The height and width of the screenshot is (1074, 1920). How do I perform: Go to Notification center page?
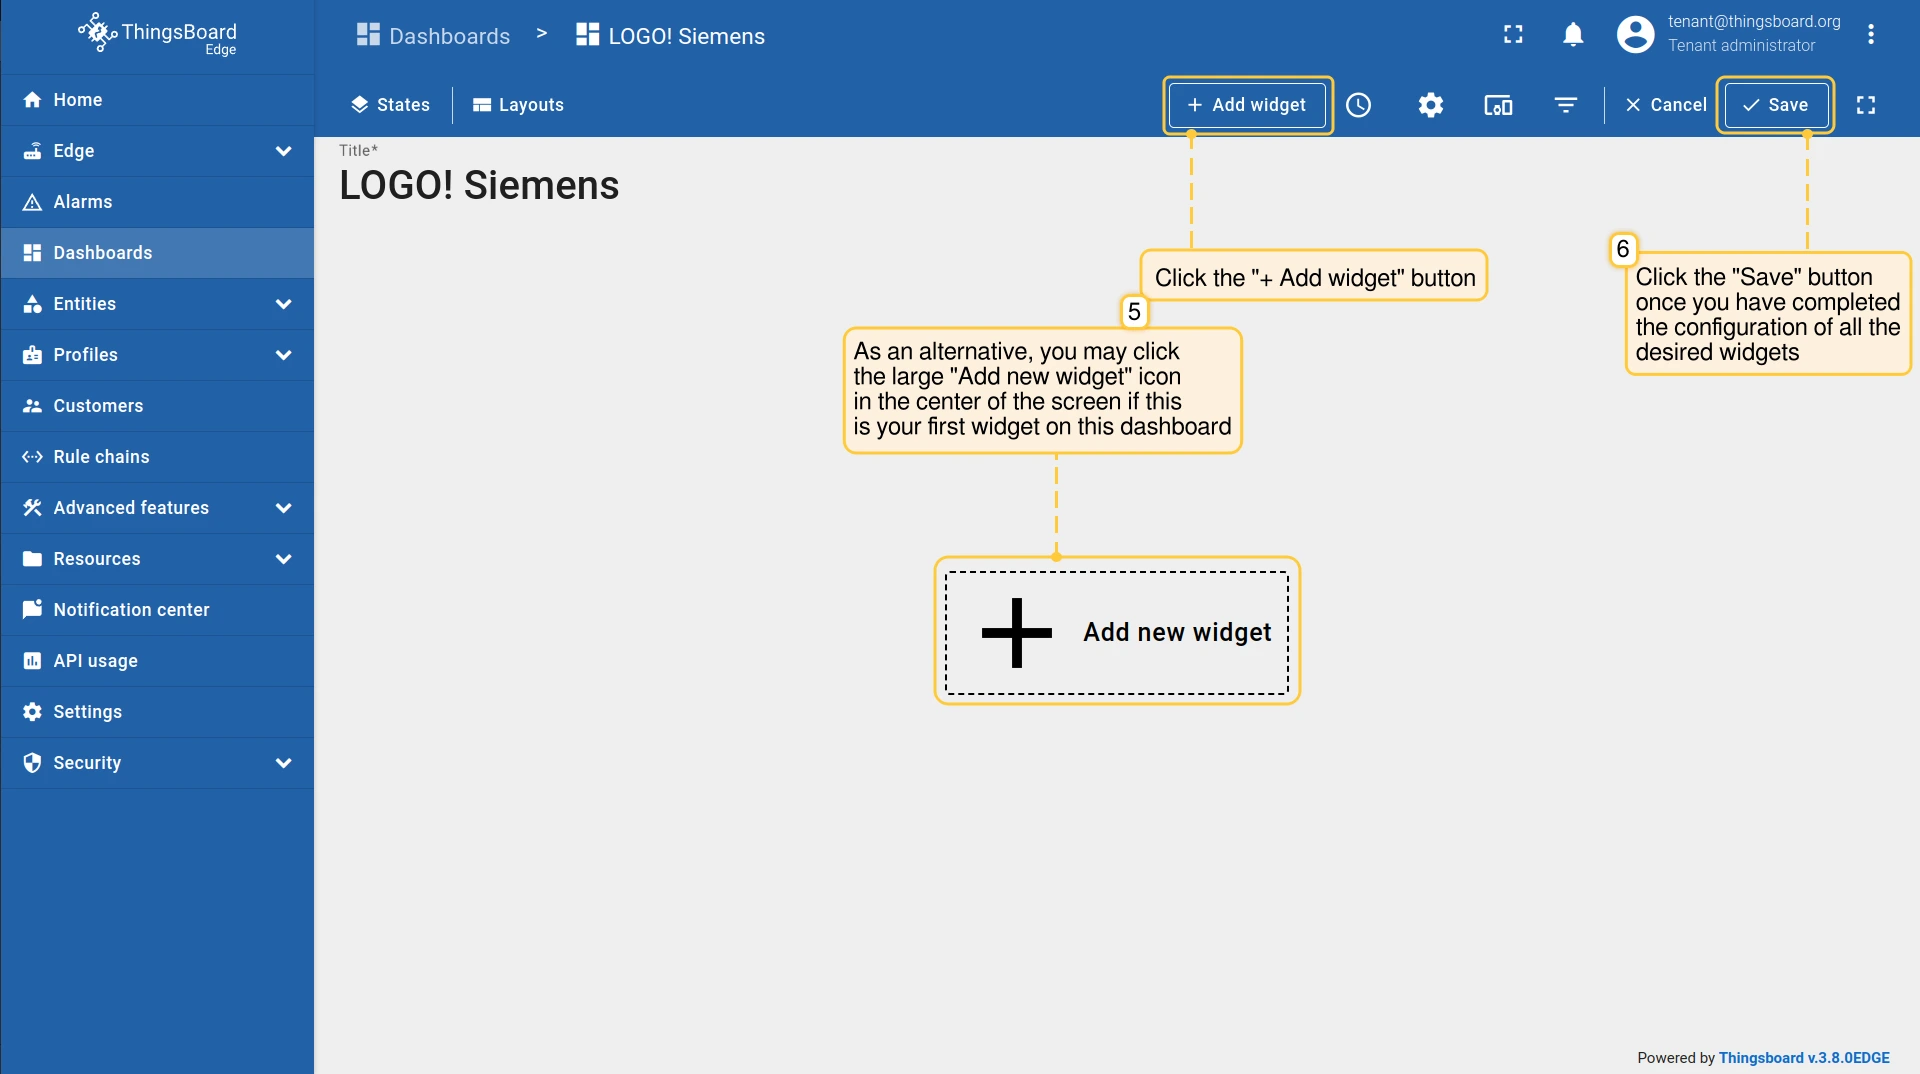[131, 610]
